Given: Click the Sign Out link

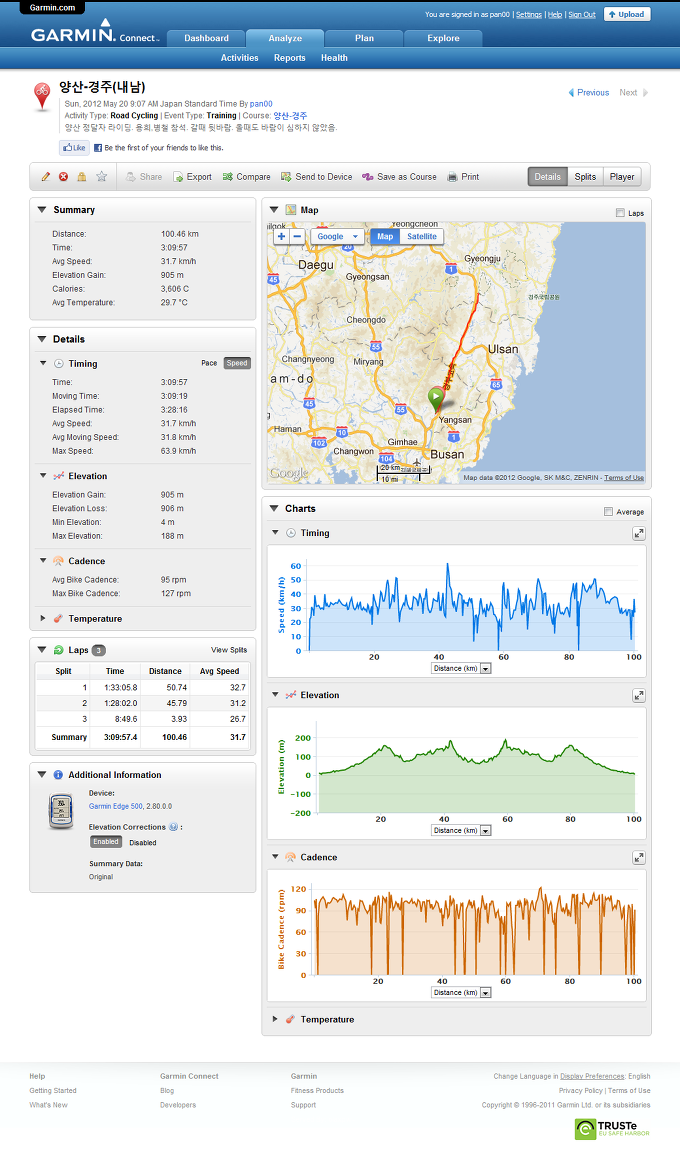Looking at the screenshot, I should click(x=582, y=15).
